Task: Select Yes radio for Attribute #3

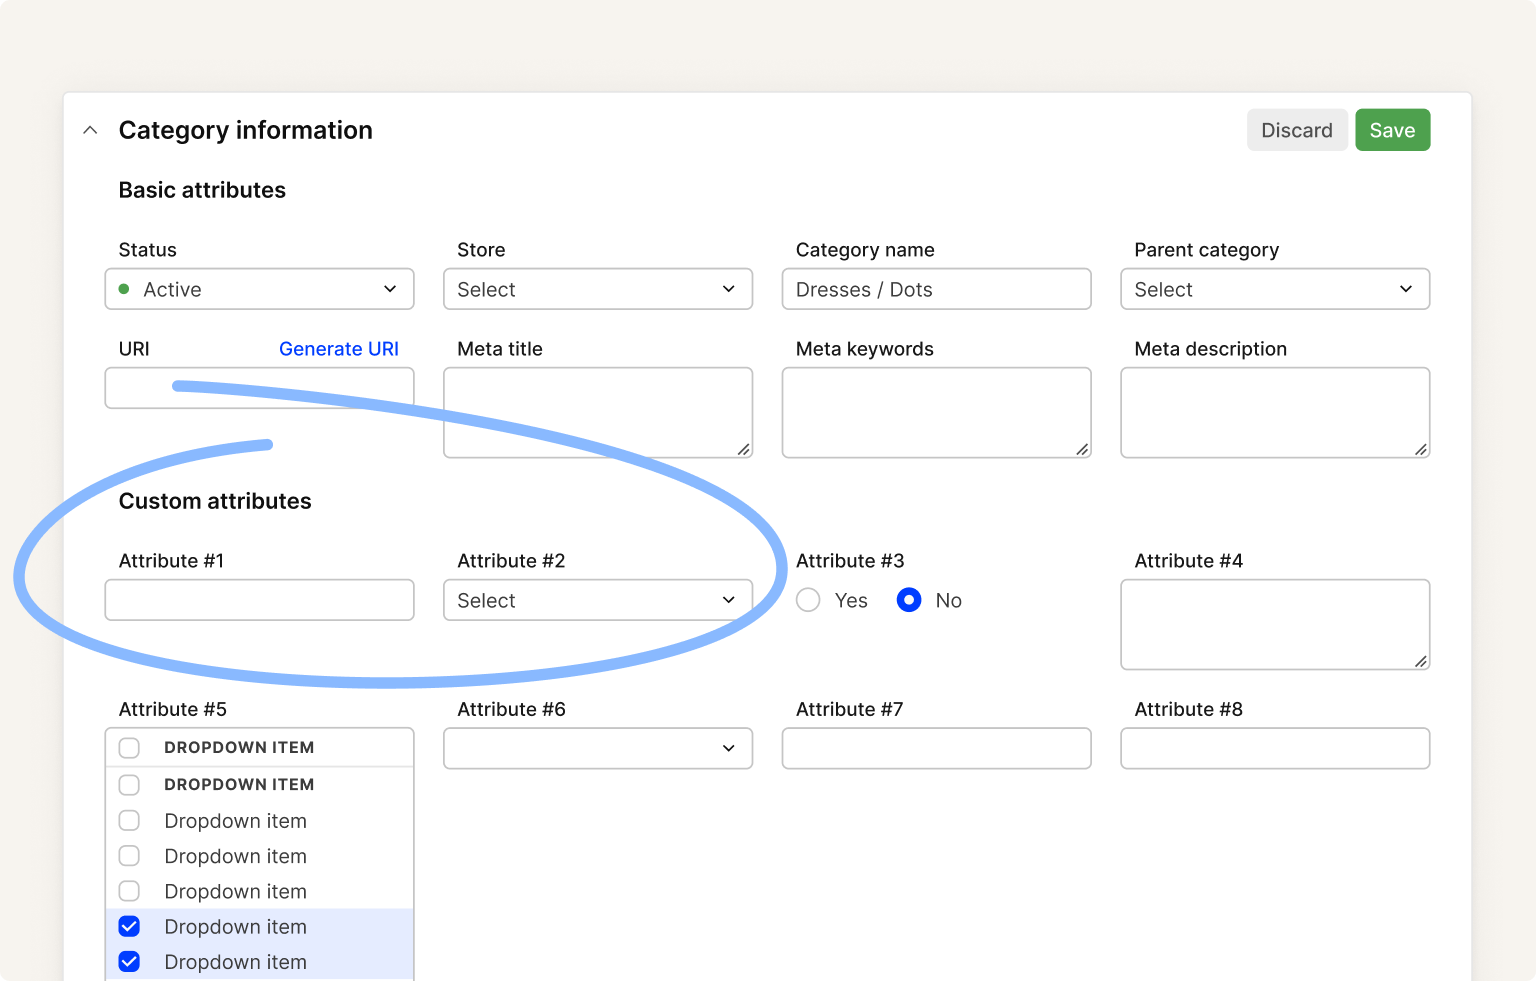Action: [x=808, y=600]
